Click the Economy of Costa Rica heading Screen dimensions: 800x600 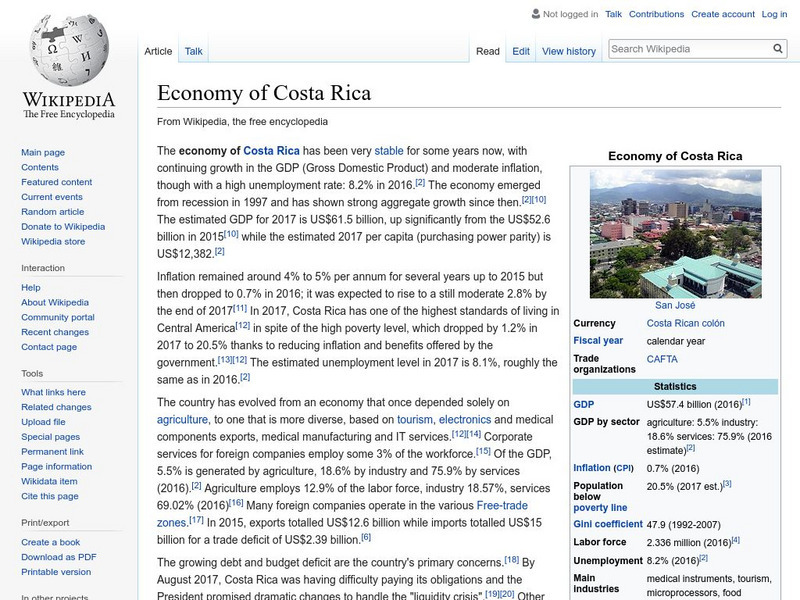[264, 93]
